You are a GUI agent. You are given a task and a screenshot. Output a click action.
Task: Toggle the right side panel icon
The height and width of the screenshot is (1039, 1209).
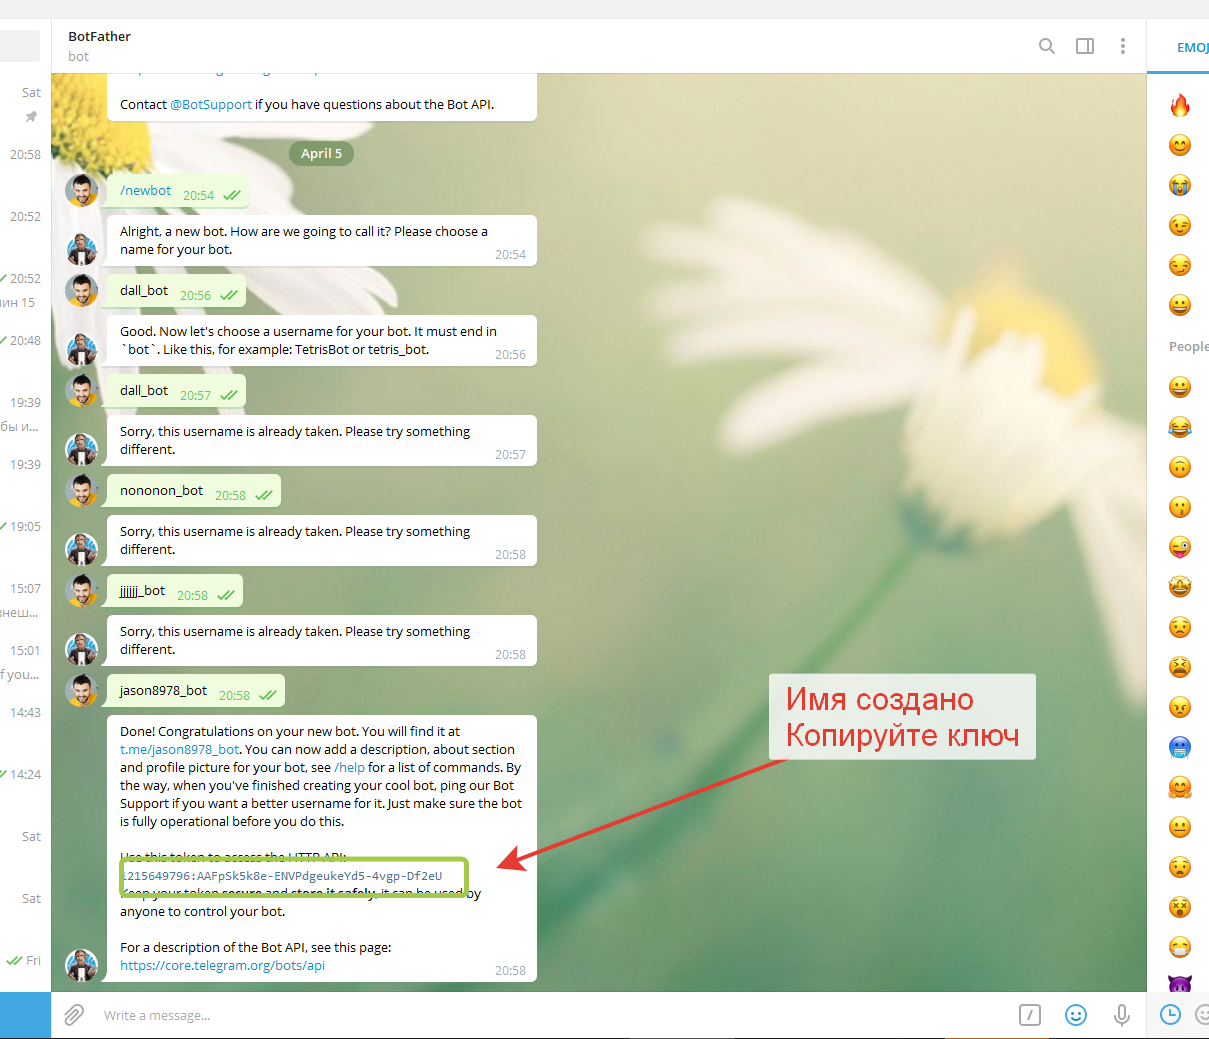click(x=1085, y=46)
